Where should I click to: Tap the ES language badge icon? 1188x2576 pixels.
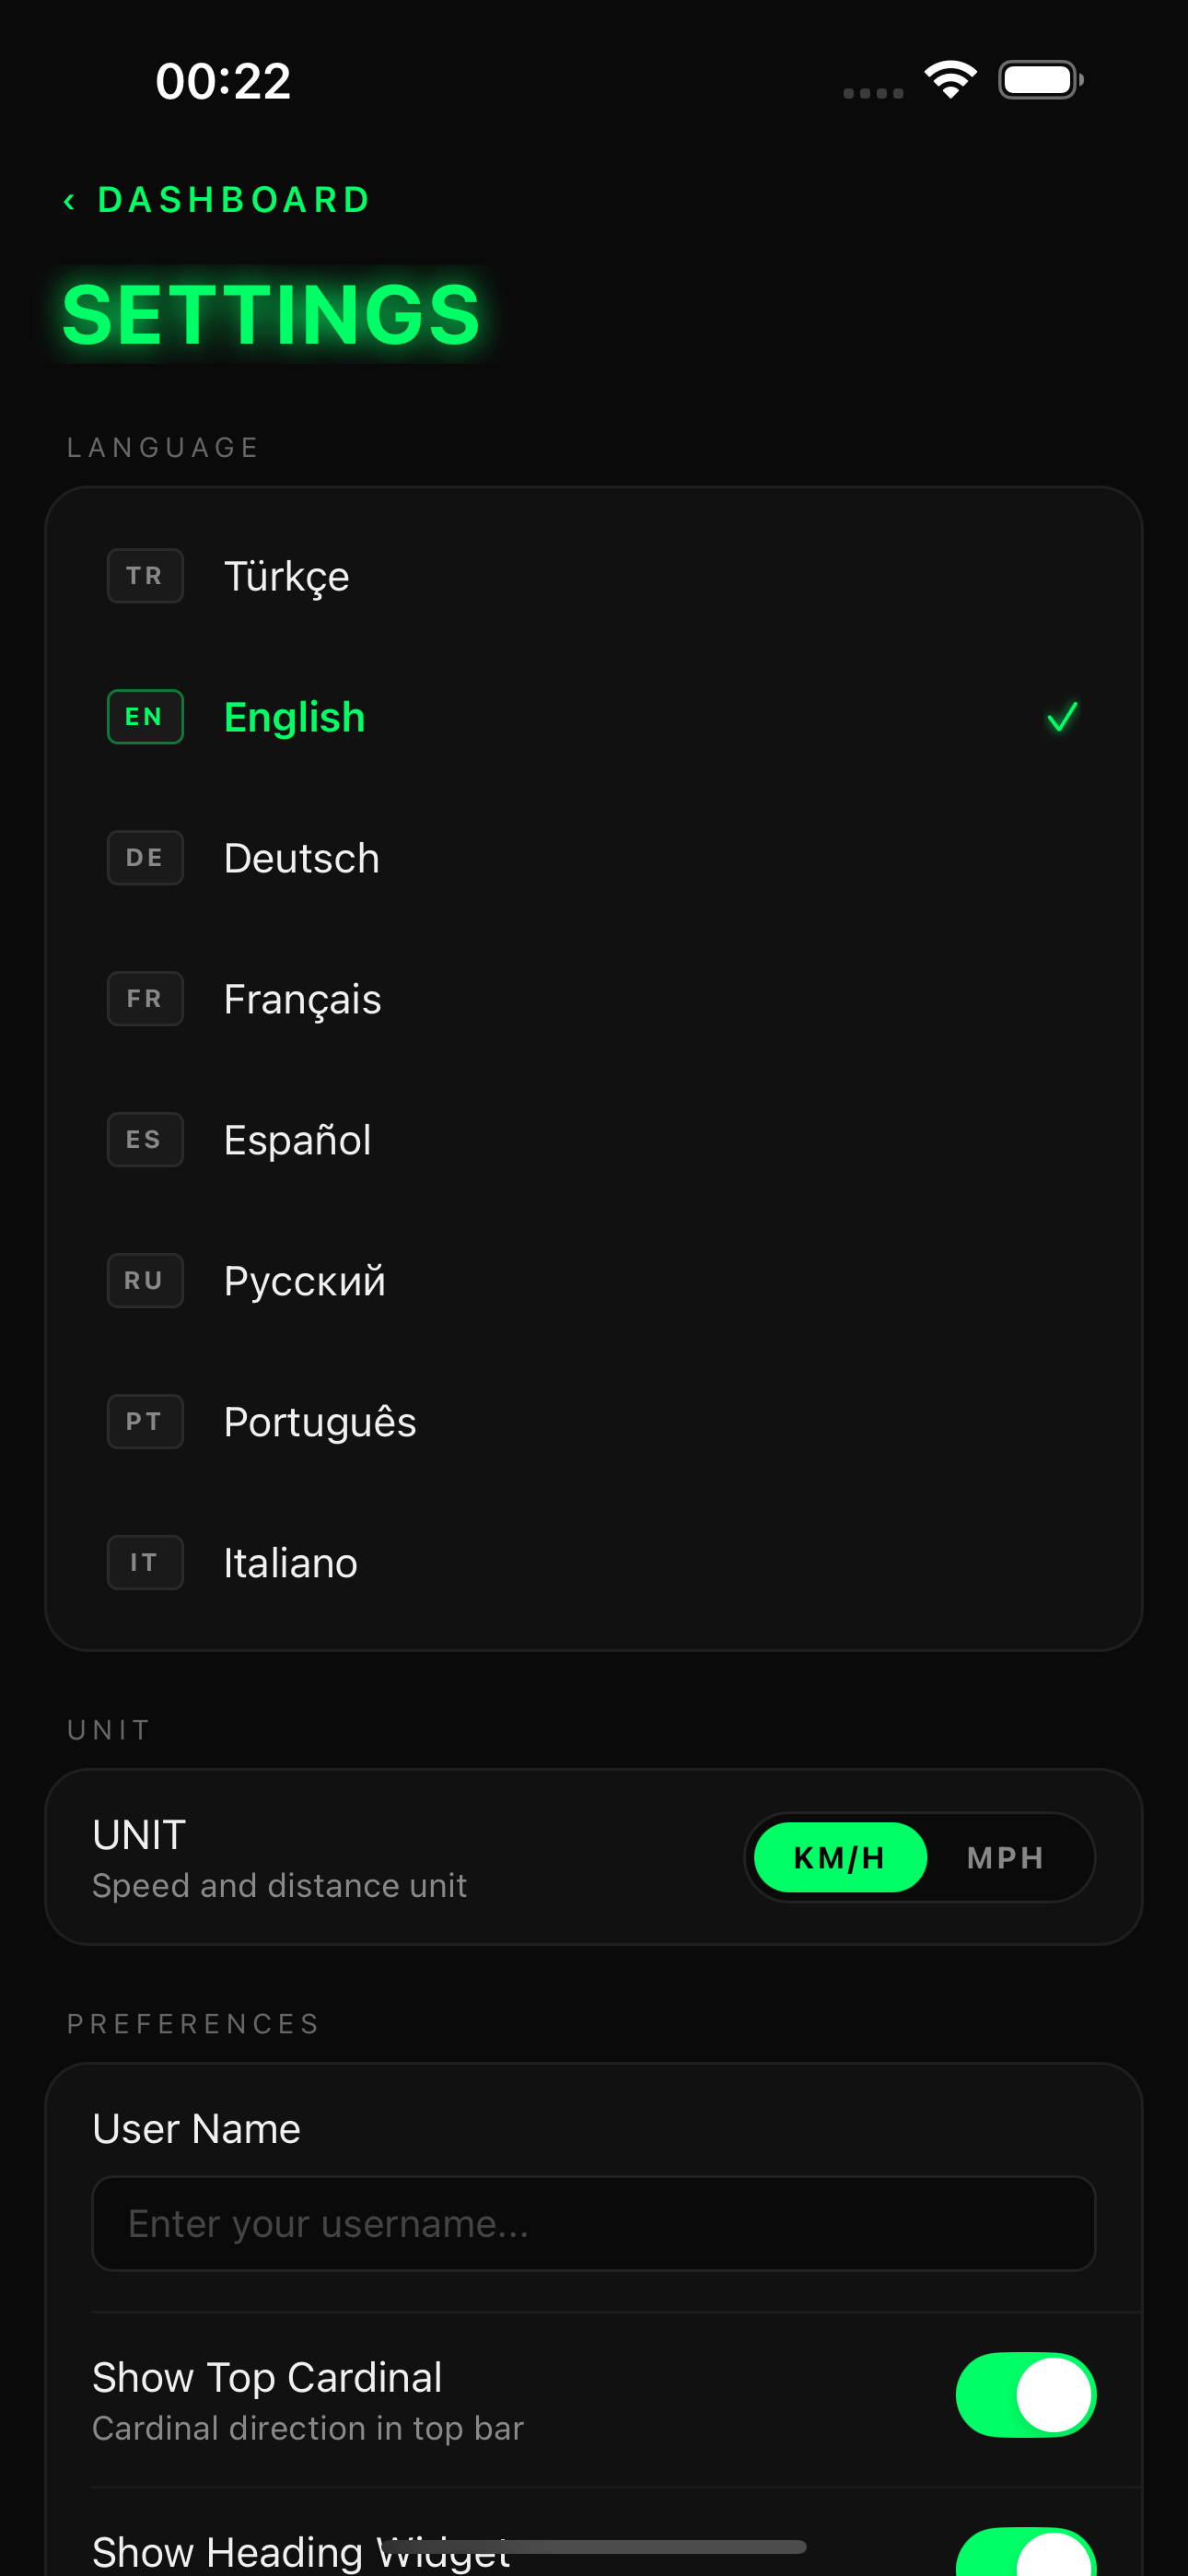click(x=145, y=1140)
